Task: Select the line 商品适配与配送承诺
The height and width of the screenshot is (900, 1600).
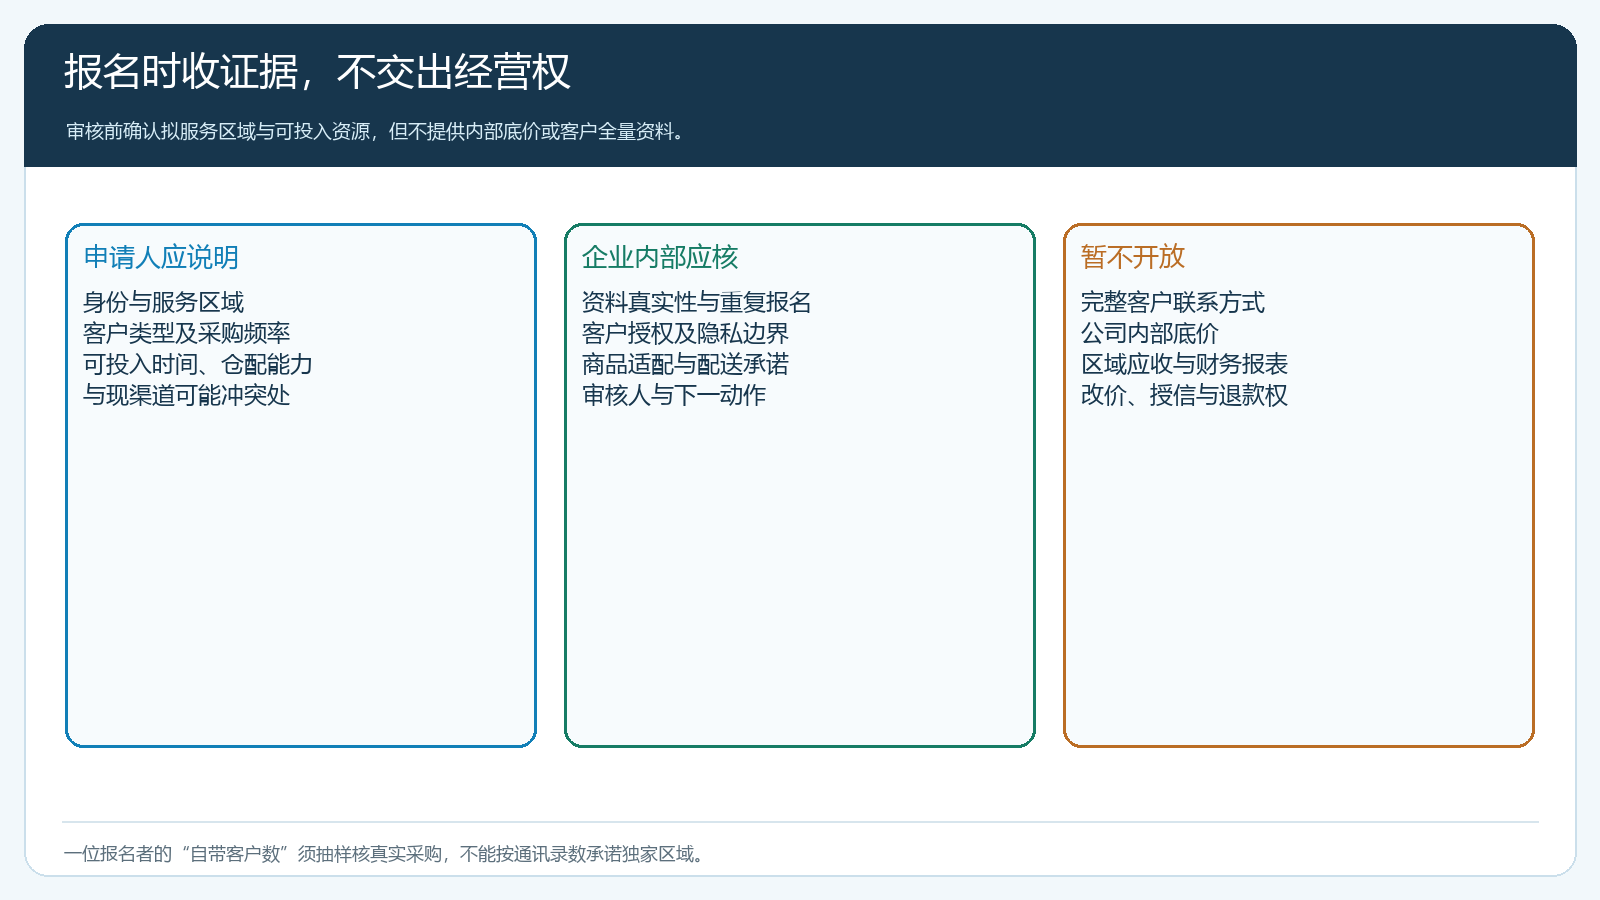Action: coord(686,364)
